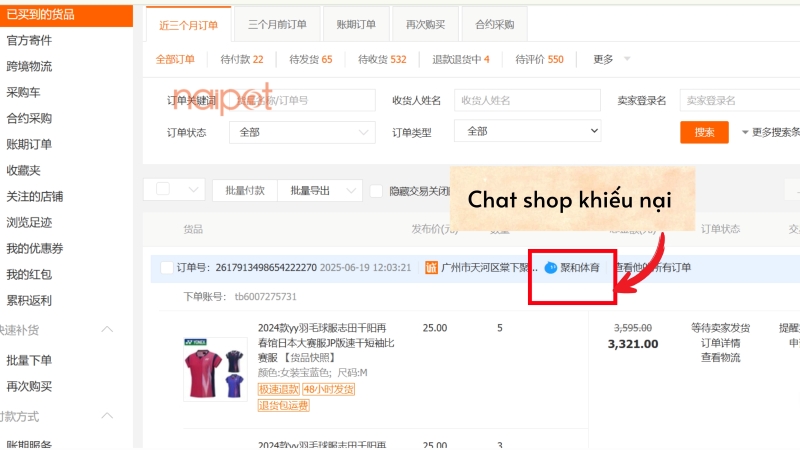Focus the 收货人姓名 input field
This screenshot has height=450, width=800.
pyautogui.click(x=527, y=100)
